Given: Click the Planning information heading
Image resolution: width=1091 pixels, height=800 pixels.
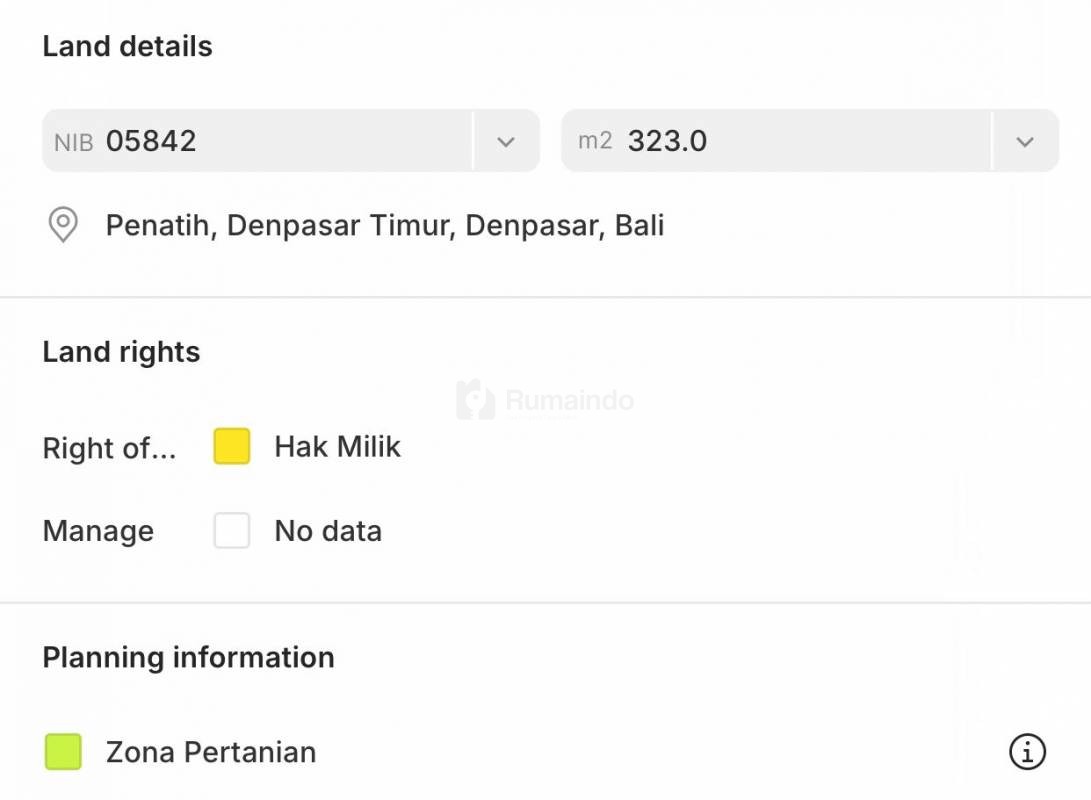Looking at the screenshot, I should coord(188,657).
